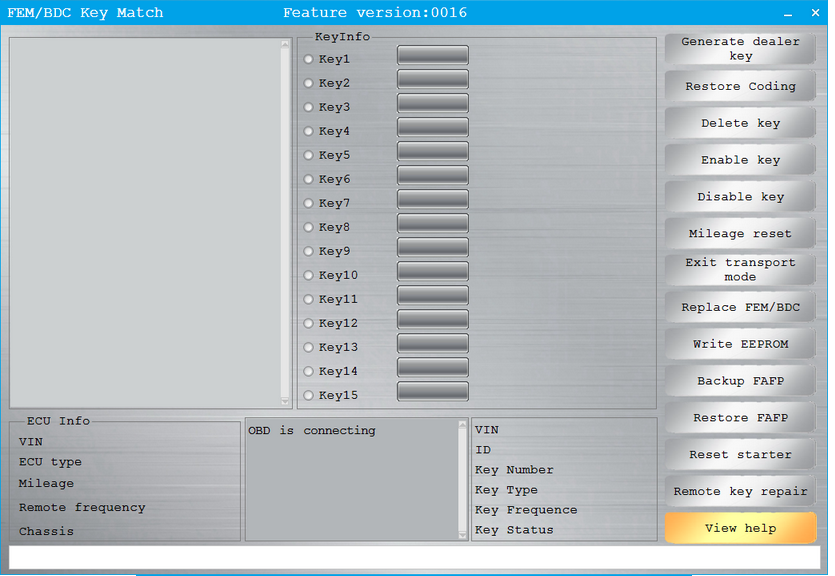Screen dimensions: 835x576
Task: Click the Key5 status field
Action: point(433,151)
